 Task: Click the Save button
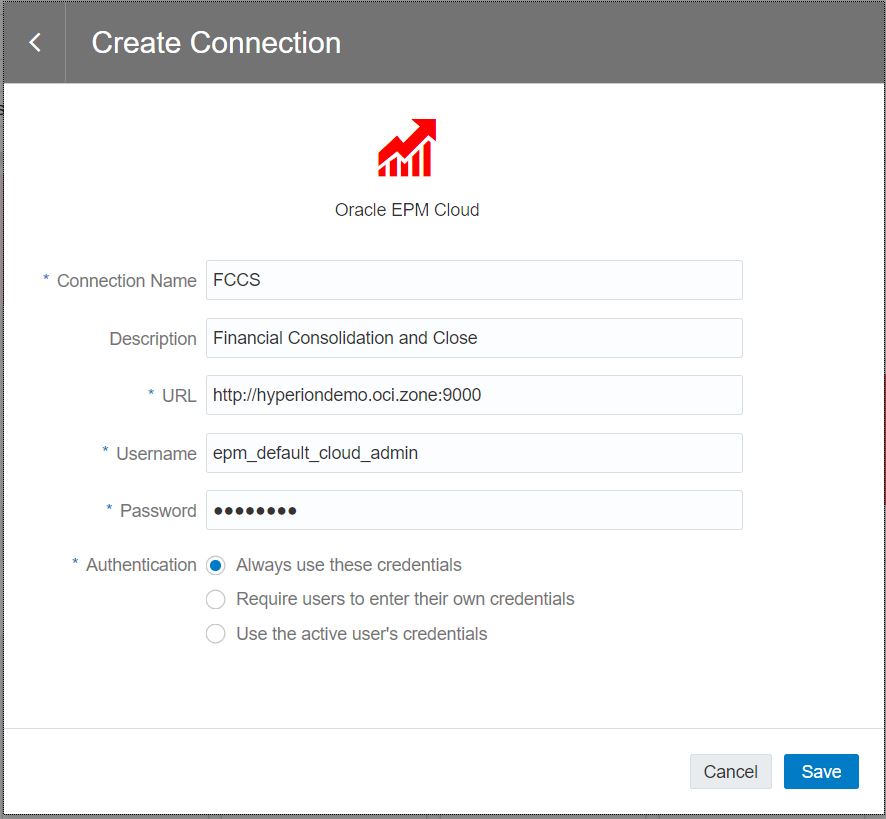[821, 771]
